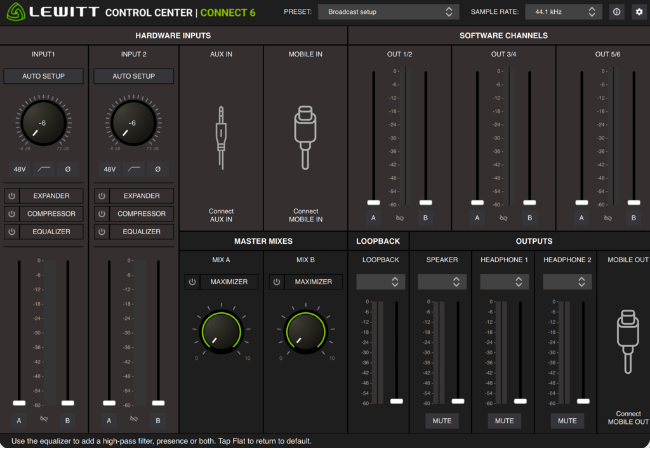Click Input 1 mix A button

coord(19,420)
